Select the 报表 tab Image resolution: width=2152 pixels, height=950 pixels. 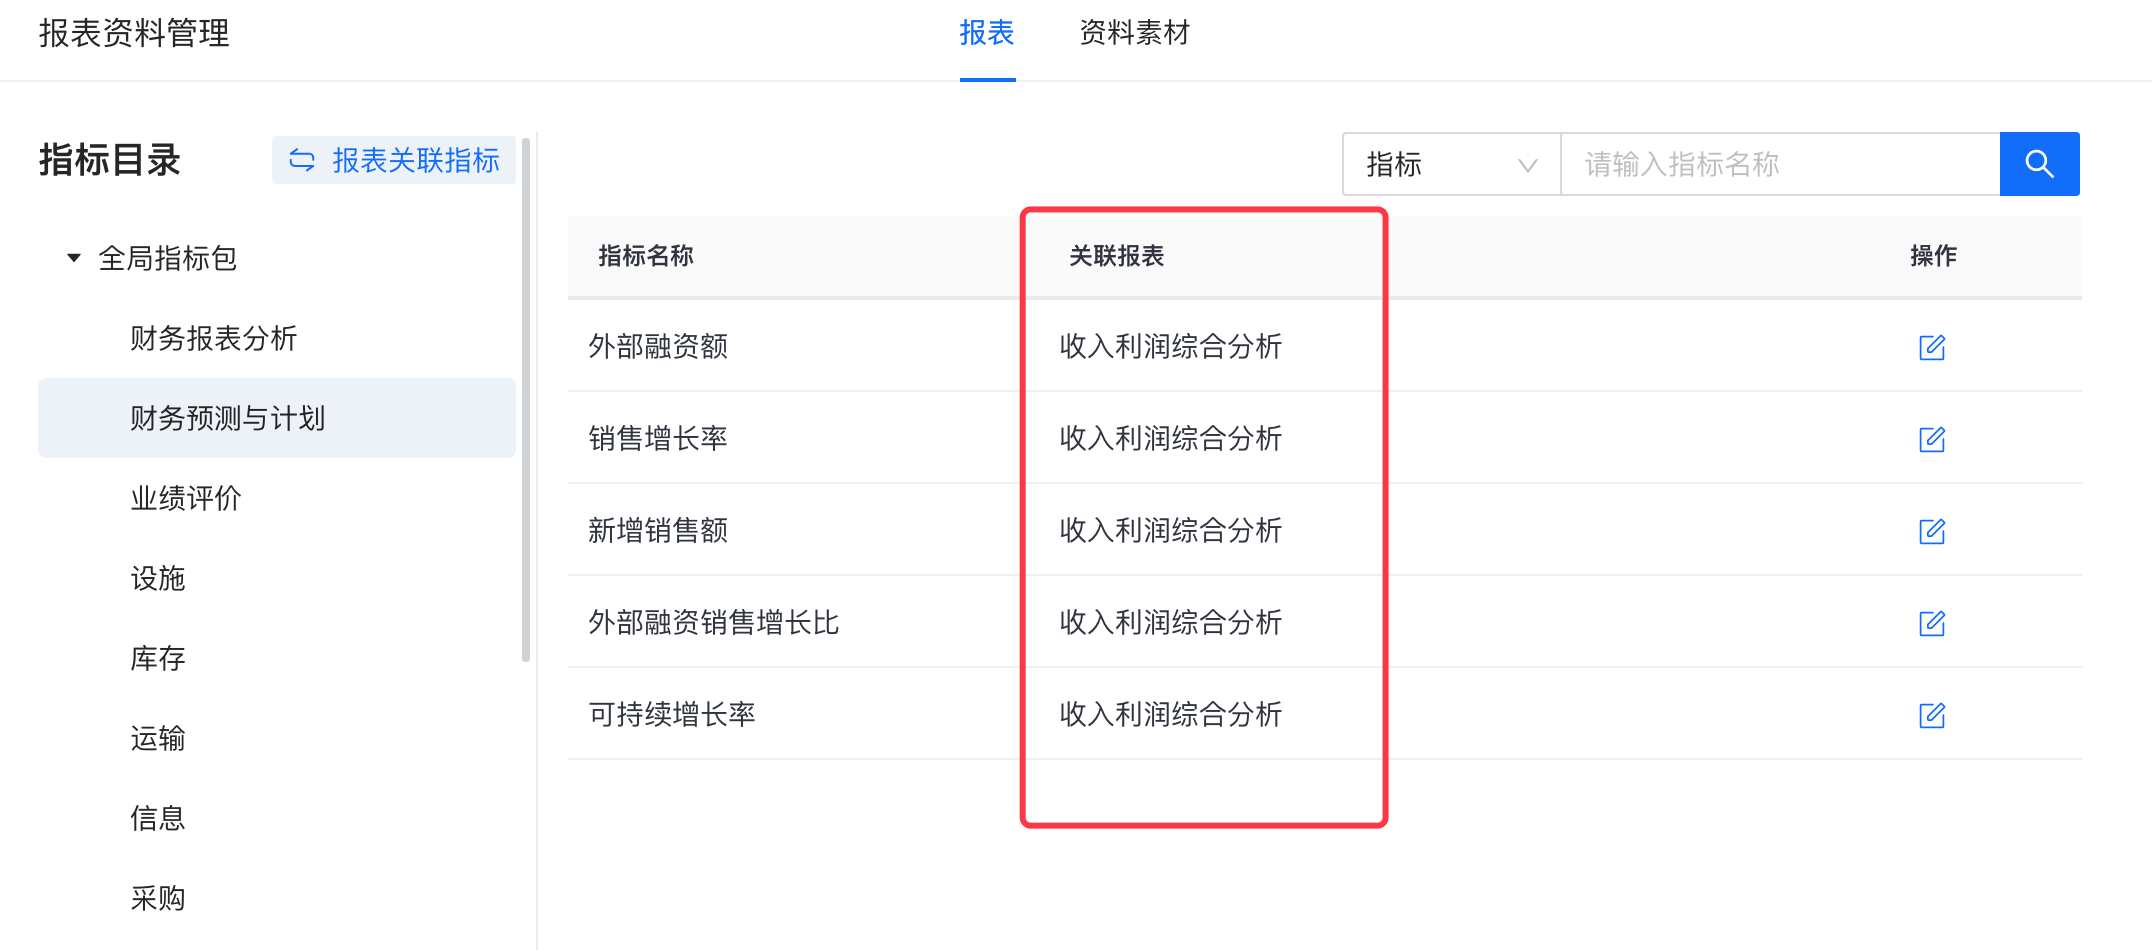pos(986,33)
